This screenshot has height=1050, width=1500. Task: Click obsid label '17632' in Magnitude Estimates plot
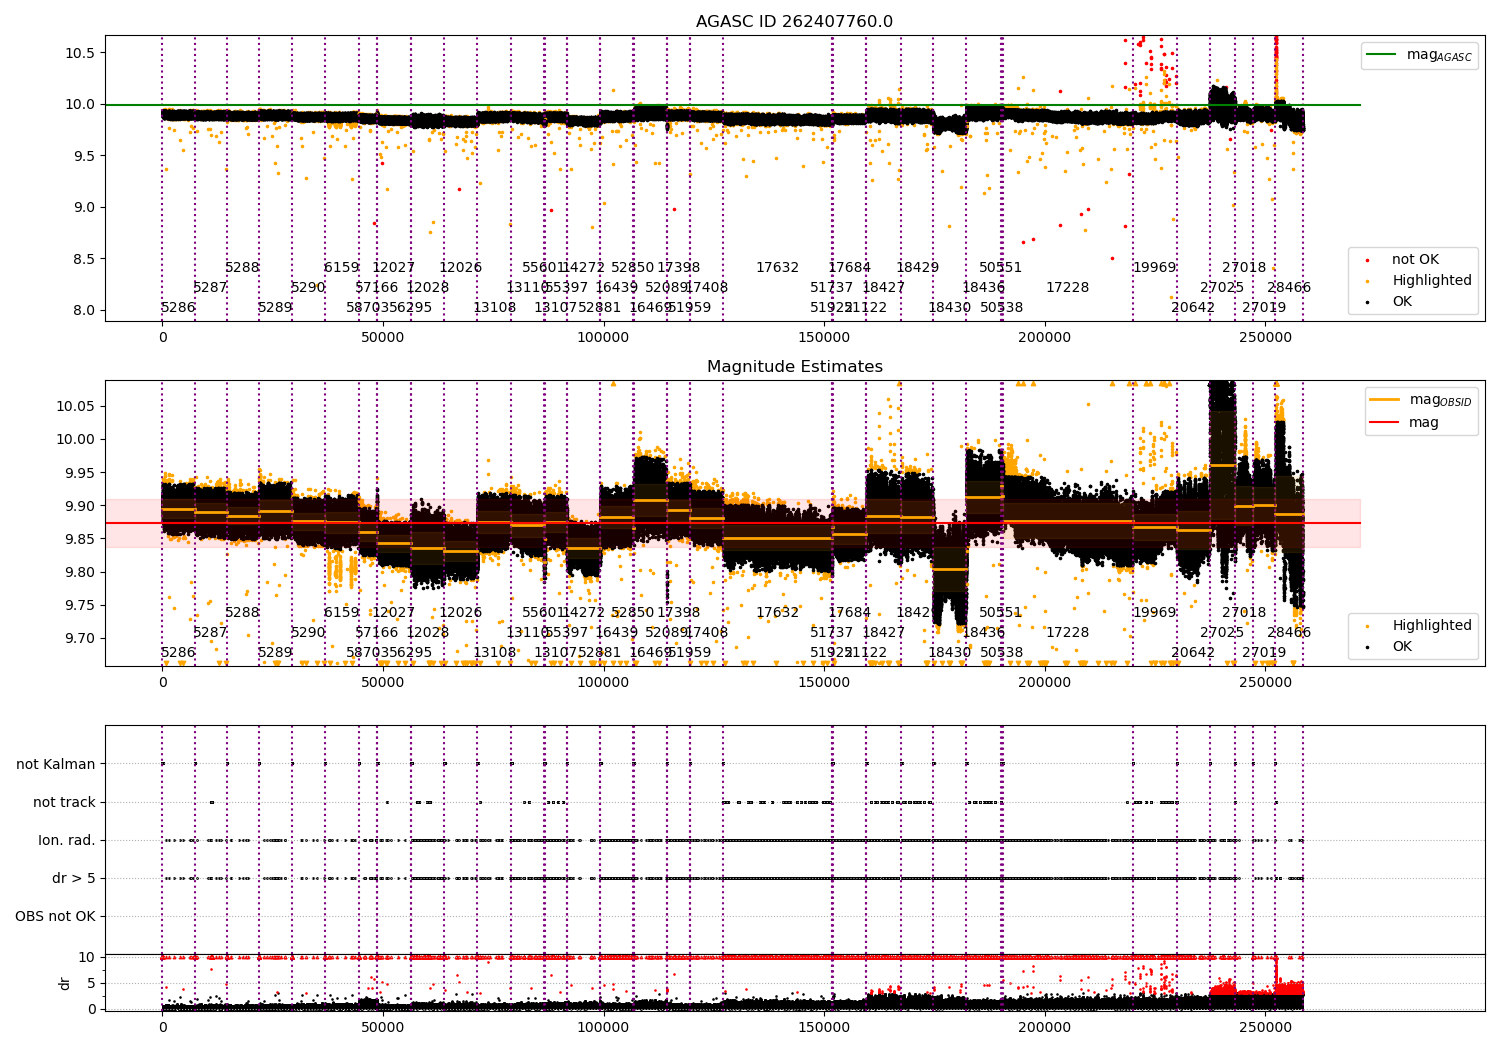click(x=777, y=613)
